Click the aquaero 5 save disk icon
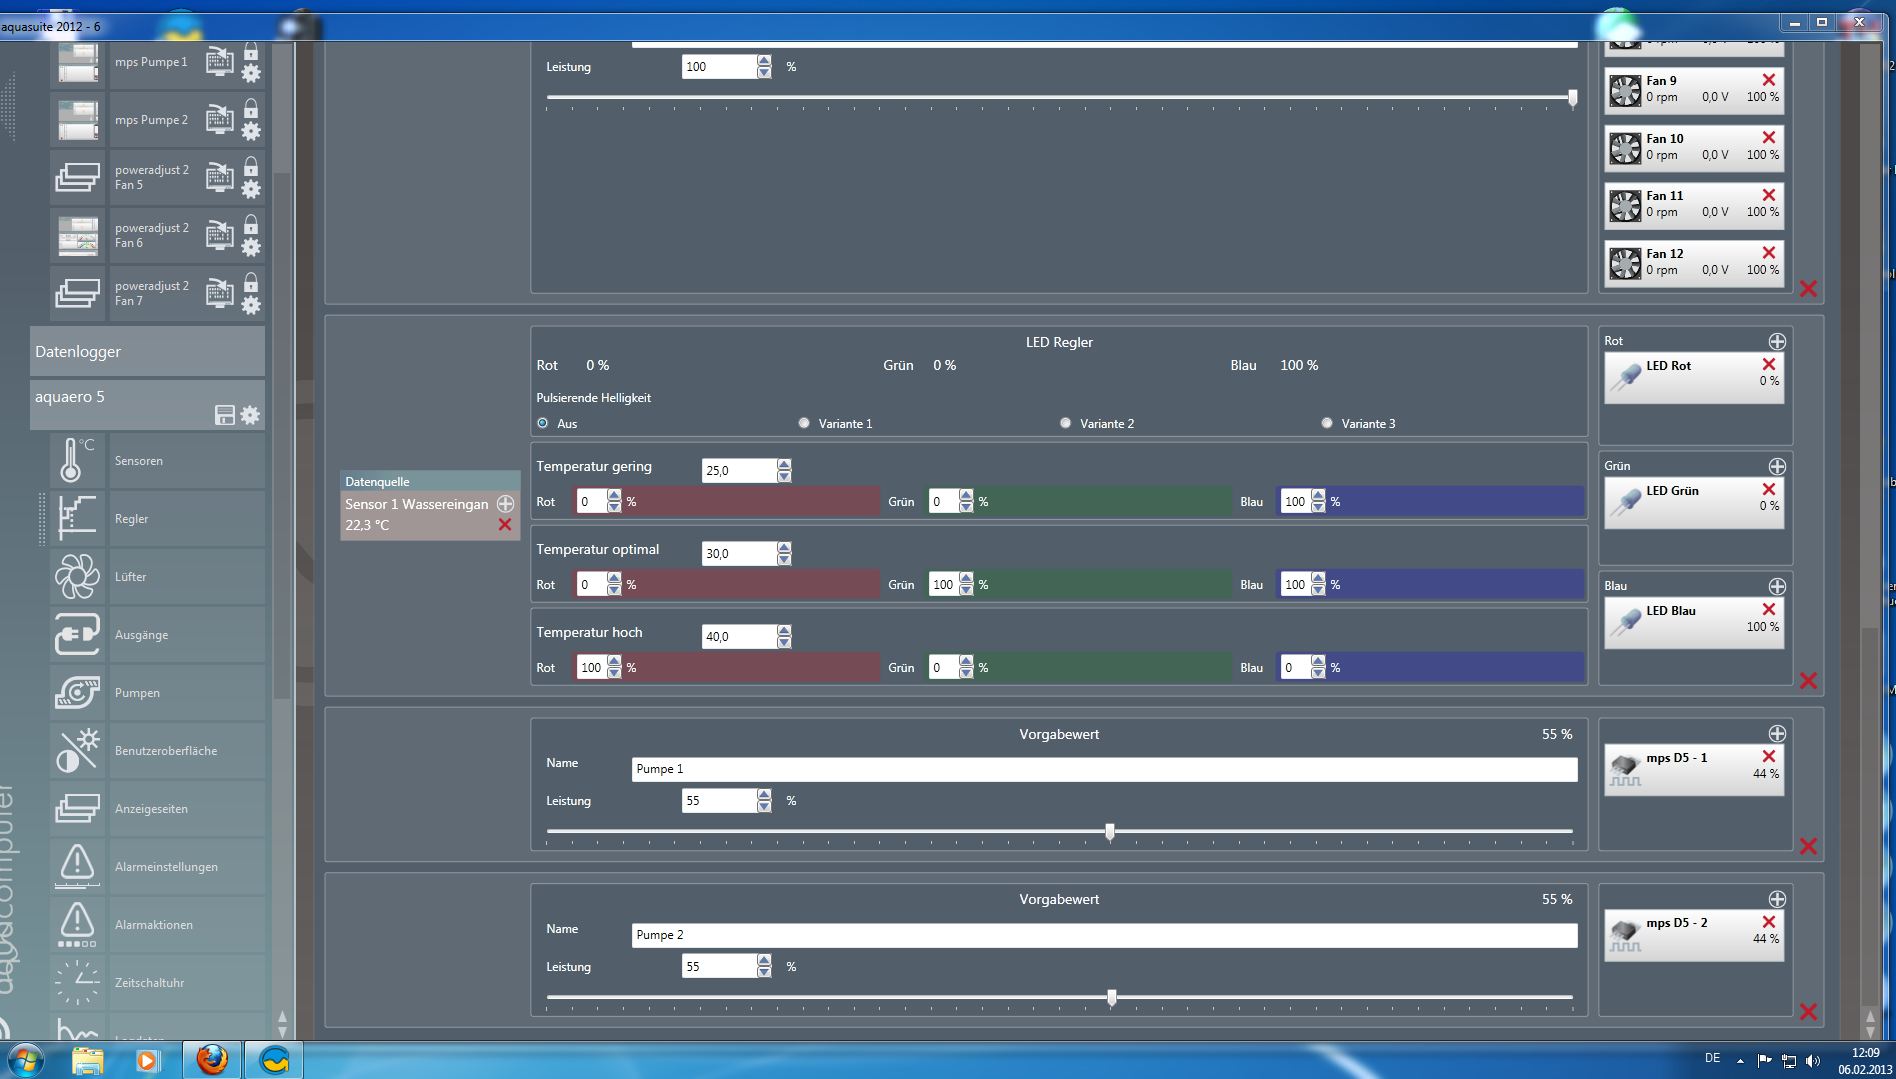The height and width of the screenshot is (1079, 1896). click(225, 415)
